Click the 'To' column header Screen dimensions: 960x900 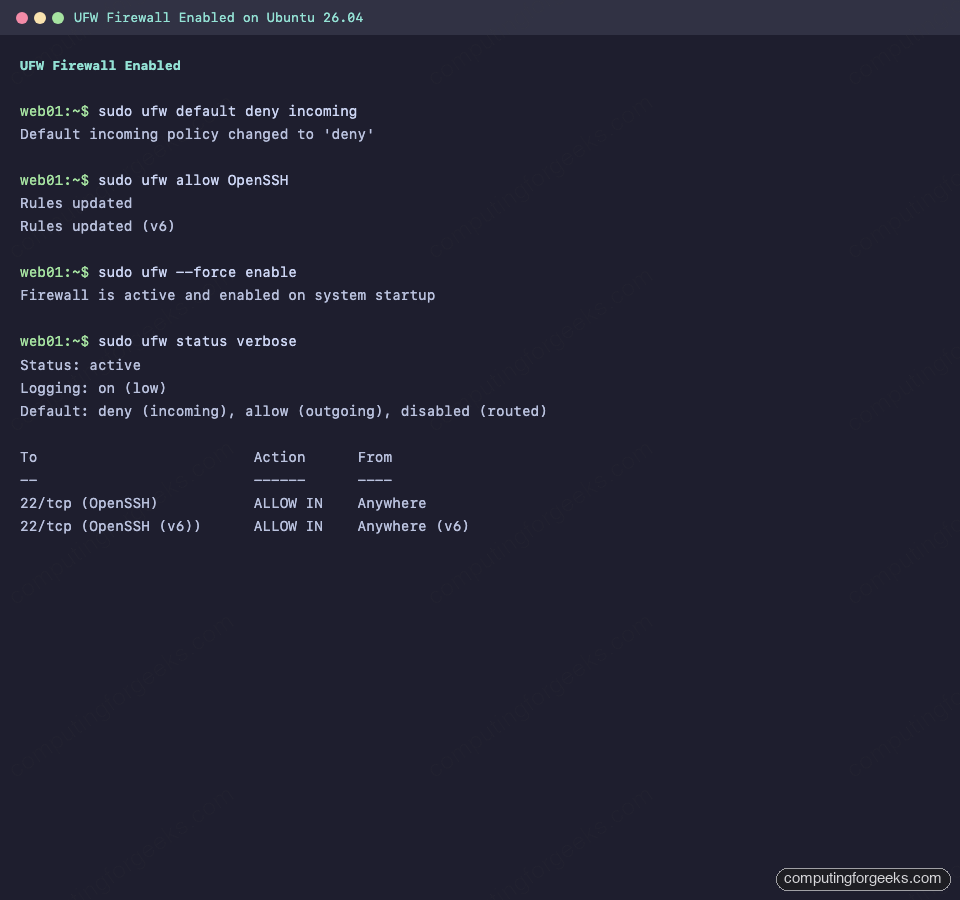28,457
